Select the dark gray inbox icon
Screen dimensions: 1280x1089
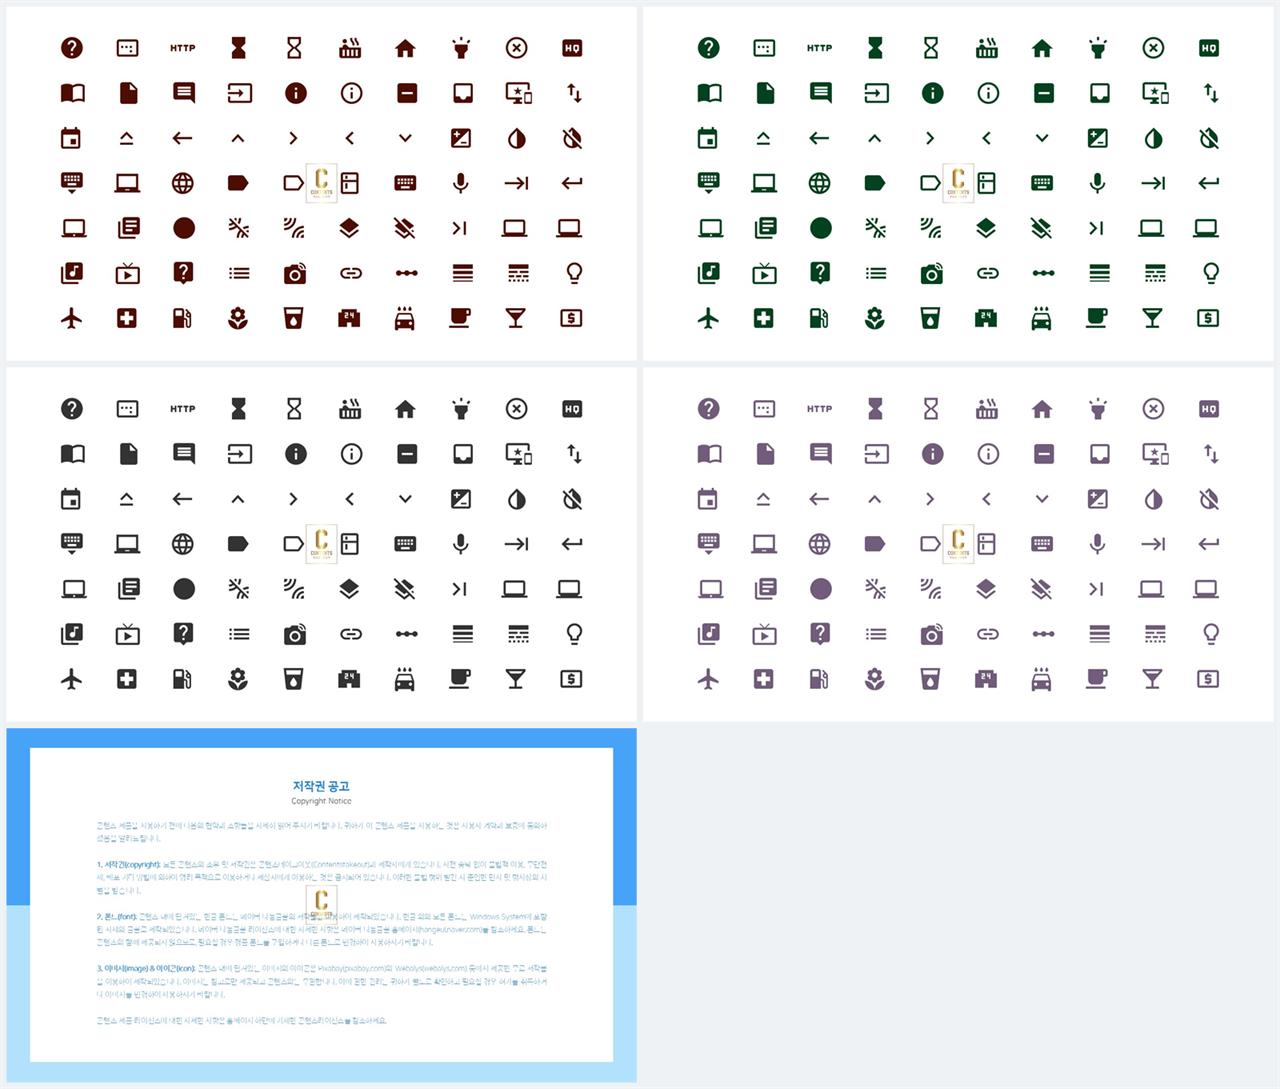(462, 454)
